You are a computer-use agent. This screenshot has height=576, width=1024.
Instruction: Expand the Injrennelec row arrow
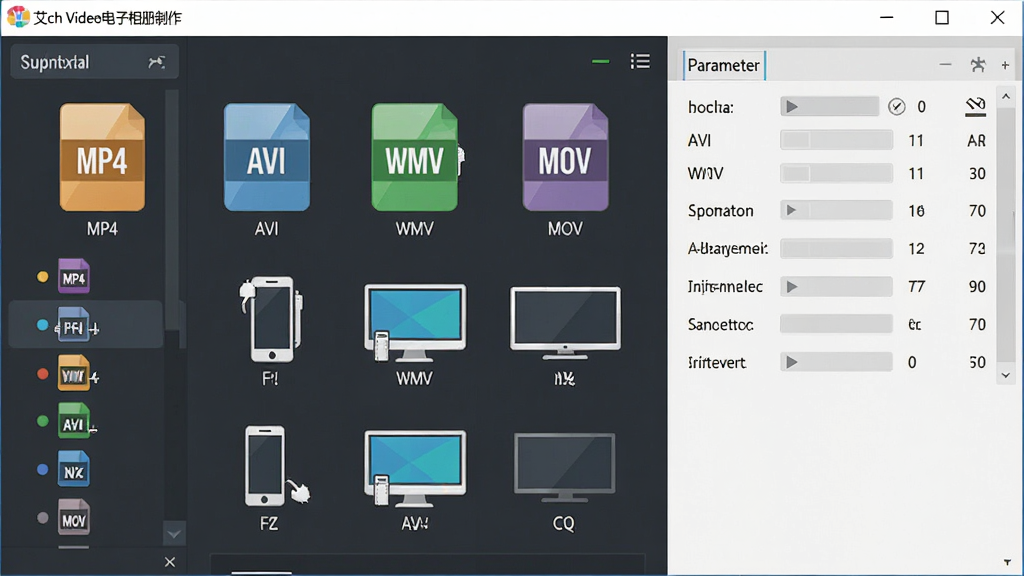[x=792, y=287]
